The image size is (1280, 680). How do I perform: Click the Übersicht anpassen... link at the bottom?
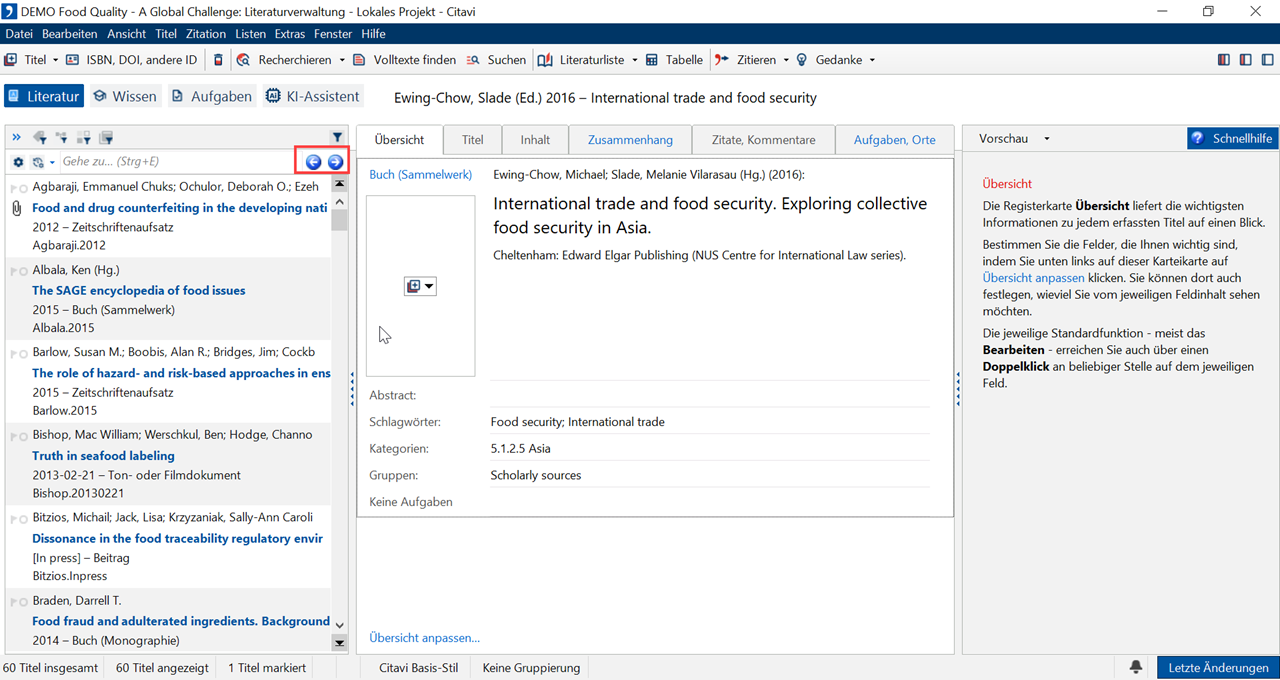pyautogui.click(x=424, y=638)
